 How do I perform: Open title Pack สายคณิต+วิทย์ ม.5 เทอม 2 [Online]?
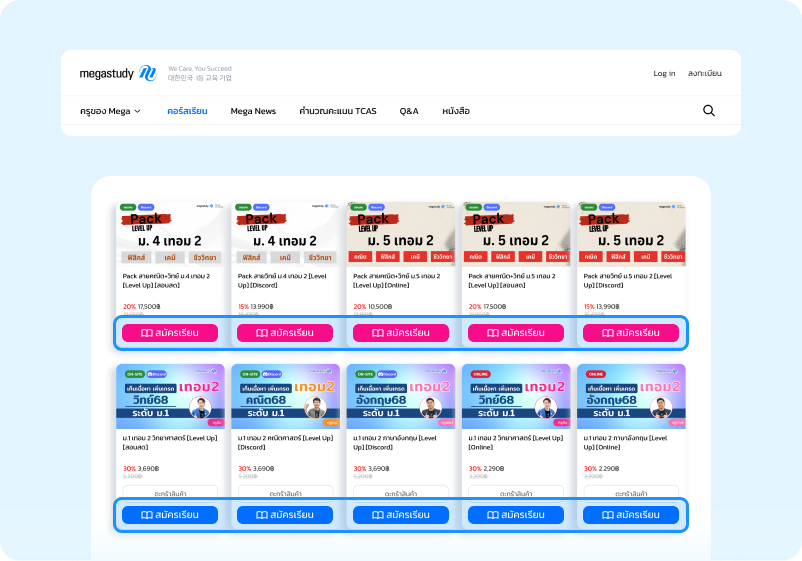[x=396, y=281]
